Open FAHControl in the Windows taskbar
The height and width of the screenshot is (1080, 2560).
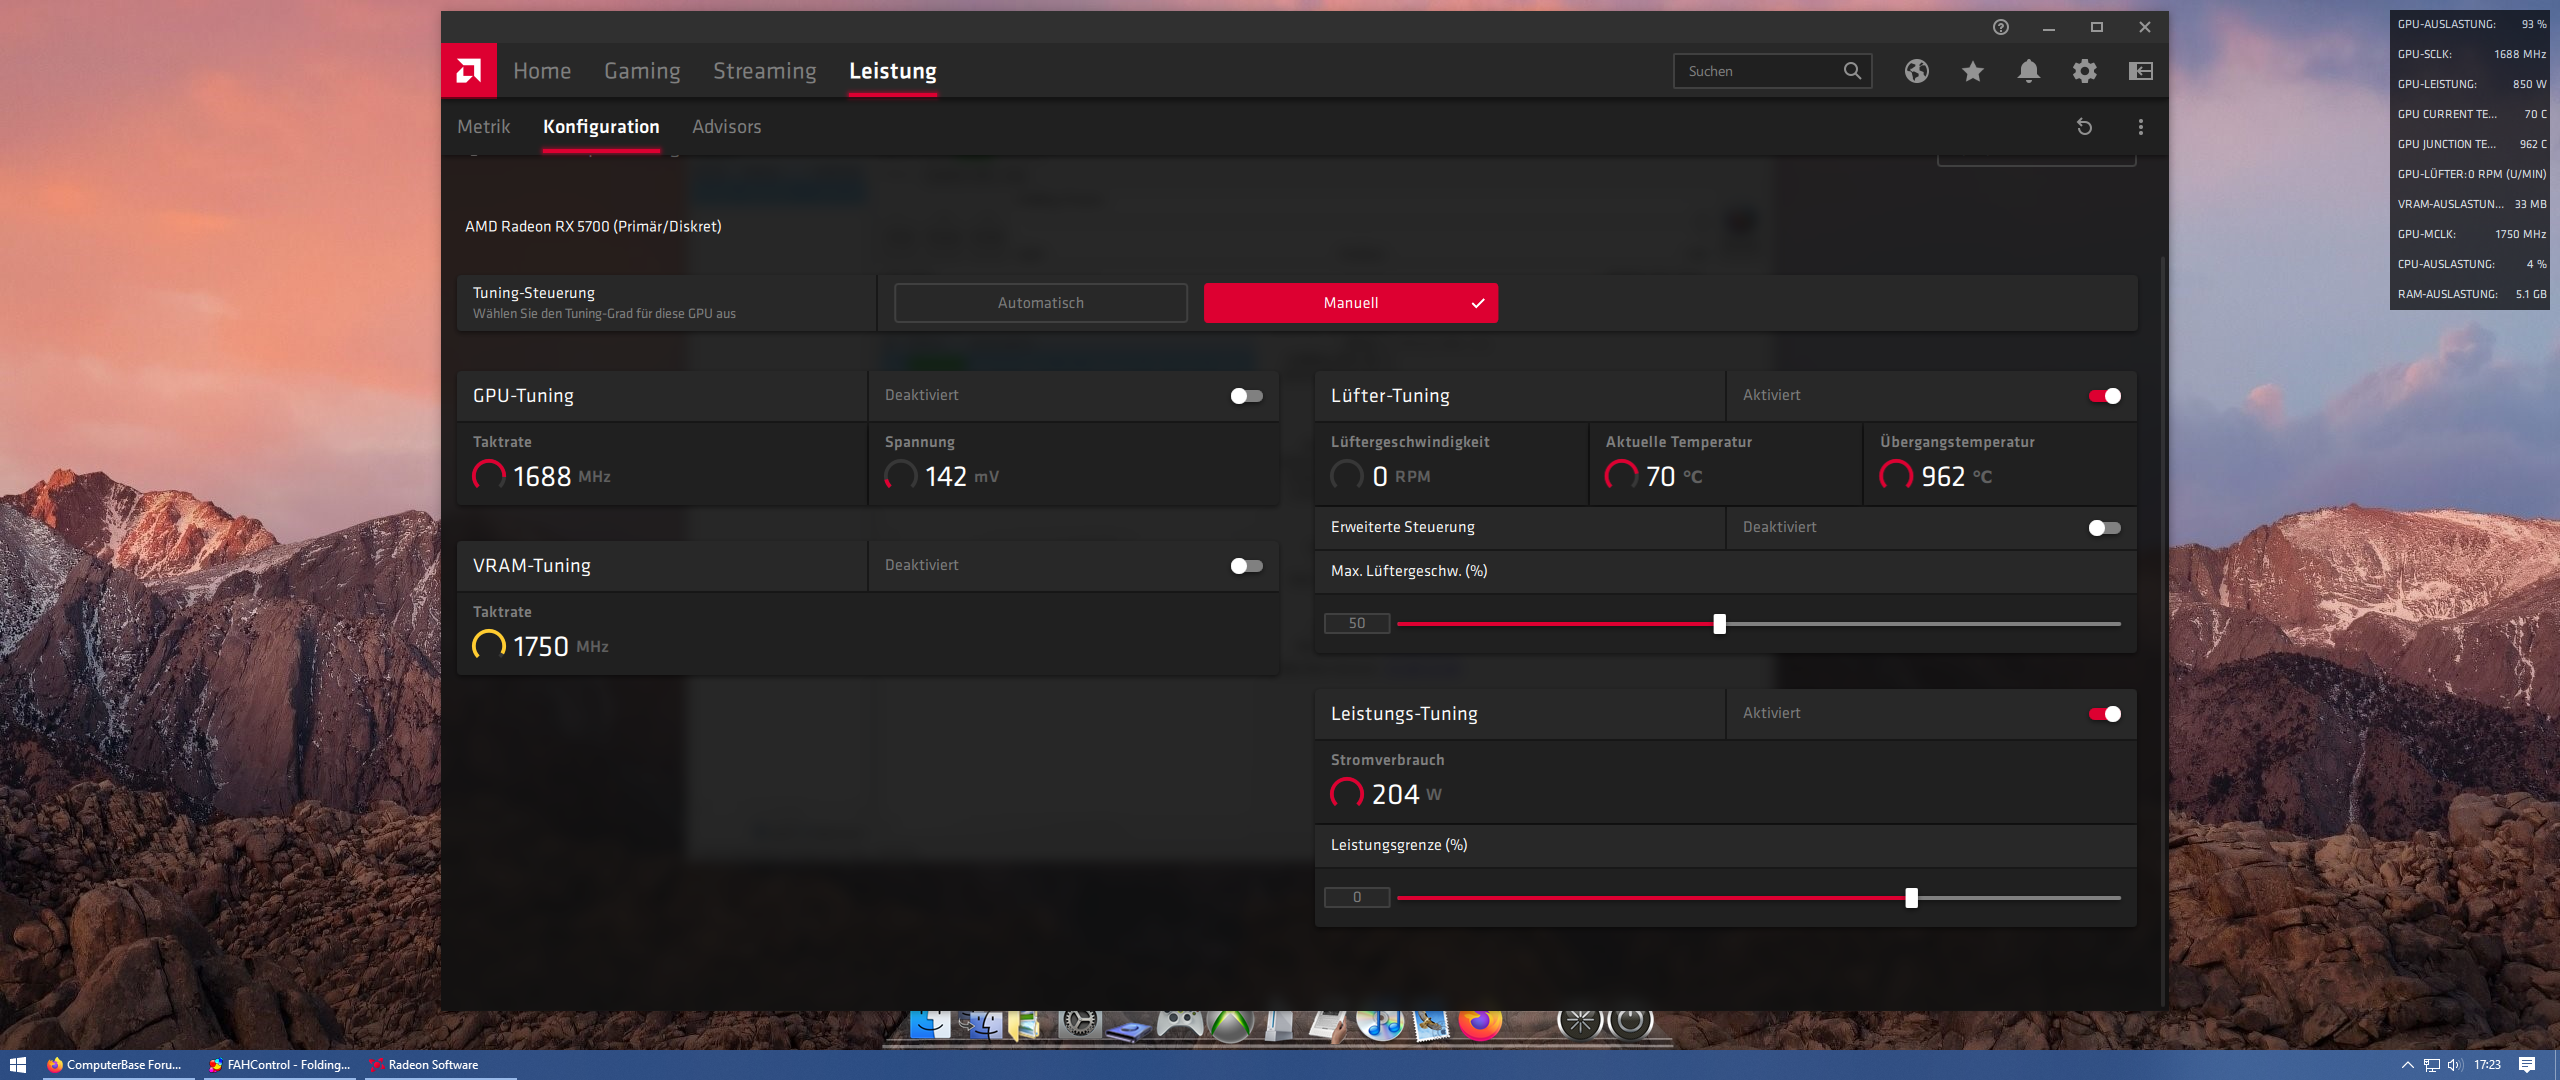[x=280, y=1065]
